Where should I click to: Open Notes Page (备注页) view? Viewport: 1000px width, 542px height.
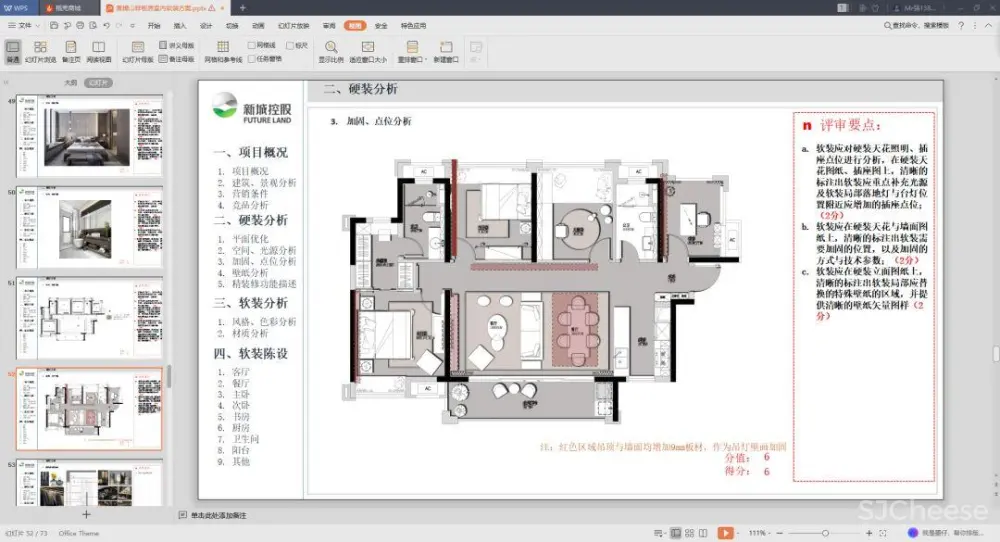71,50
